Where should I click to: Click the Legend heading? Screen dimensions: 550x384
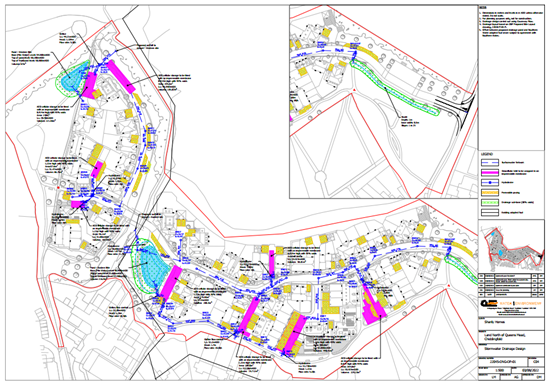coord(487,154)
